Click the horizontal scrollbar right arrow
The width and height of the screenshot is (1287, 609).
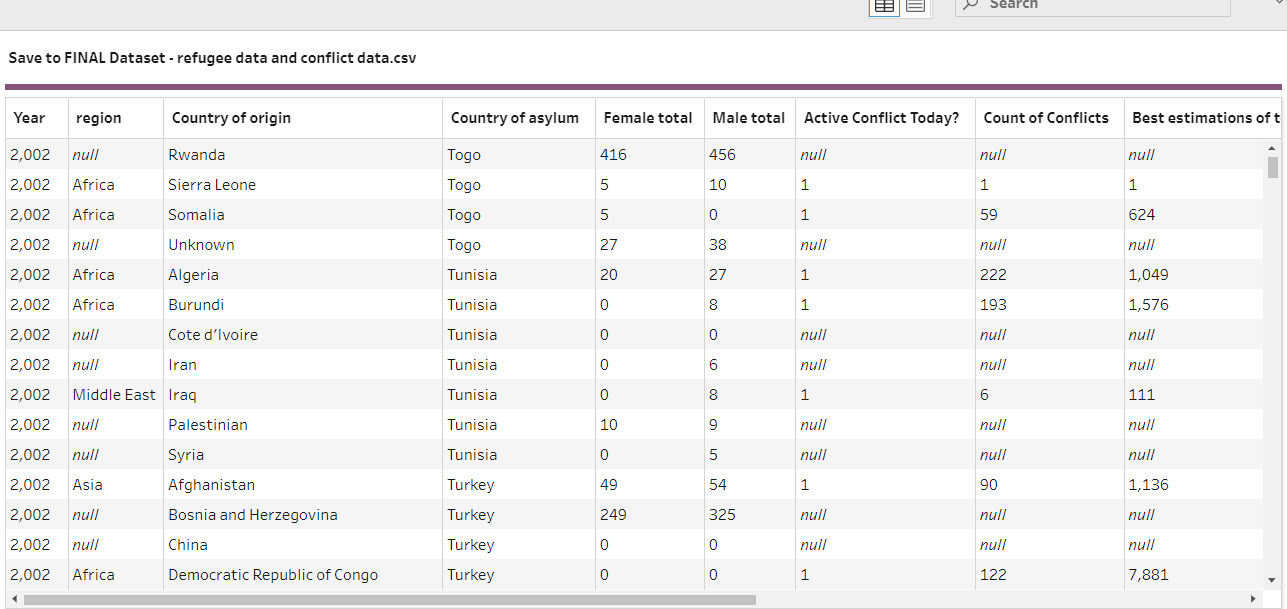pyautogui.click(x=1253, y=600)
